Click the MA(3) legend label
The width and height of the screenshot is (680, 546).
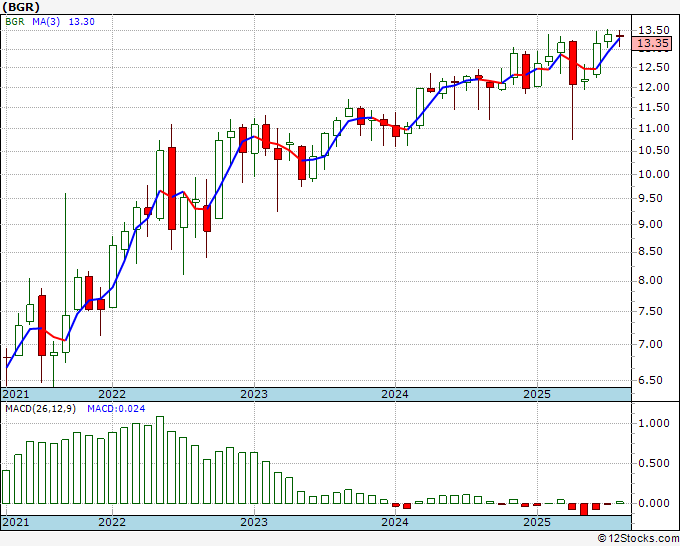[x=46, y=22]
